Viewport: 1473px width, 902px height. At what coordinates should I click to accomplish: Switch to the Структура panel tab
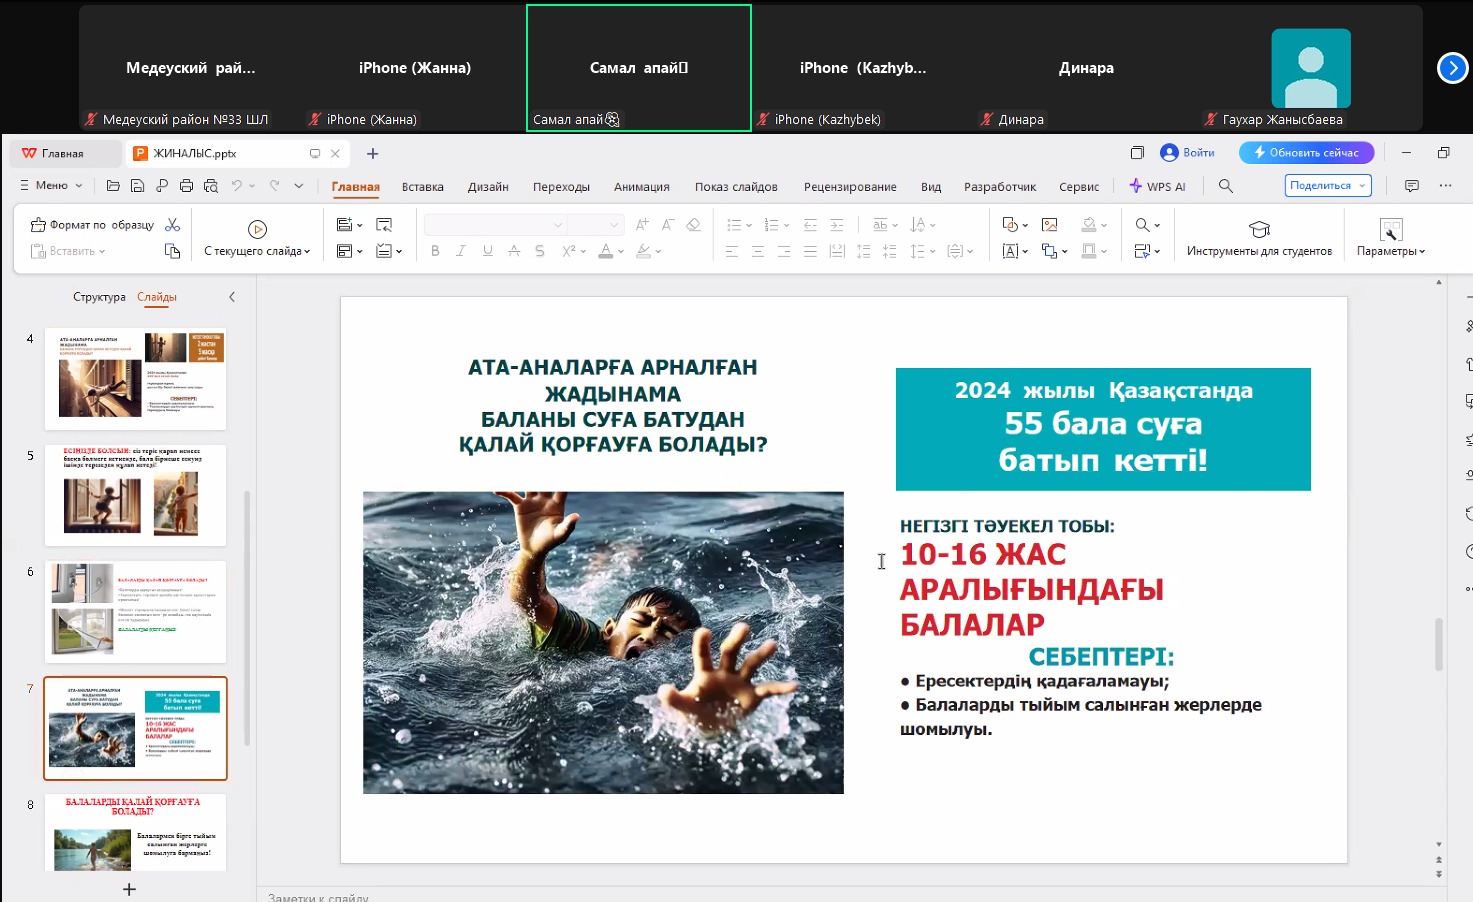99,297
